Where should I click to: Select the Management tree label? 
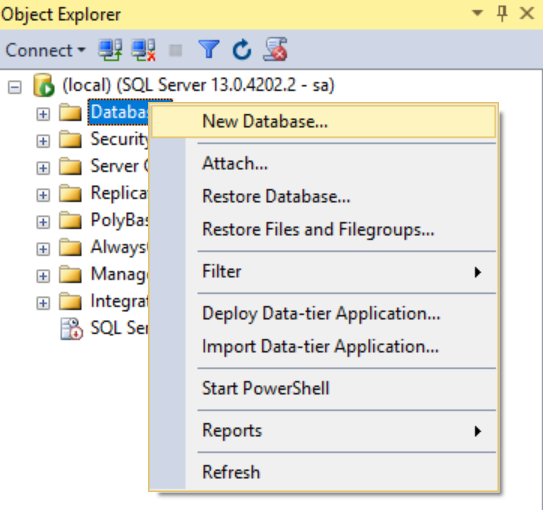[119, 274]
